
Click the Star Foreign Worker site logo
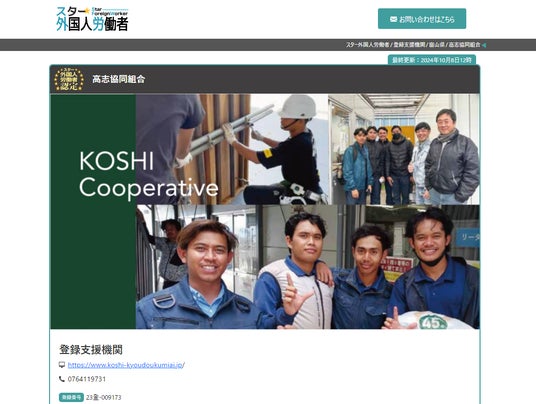pyautogui.click(x=92, y=19)
